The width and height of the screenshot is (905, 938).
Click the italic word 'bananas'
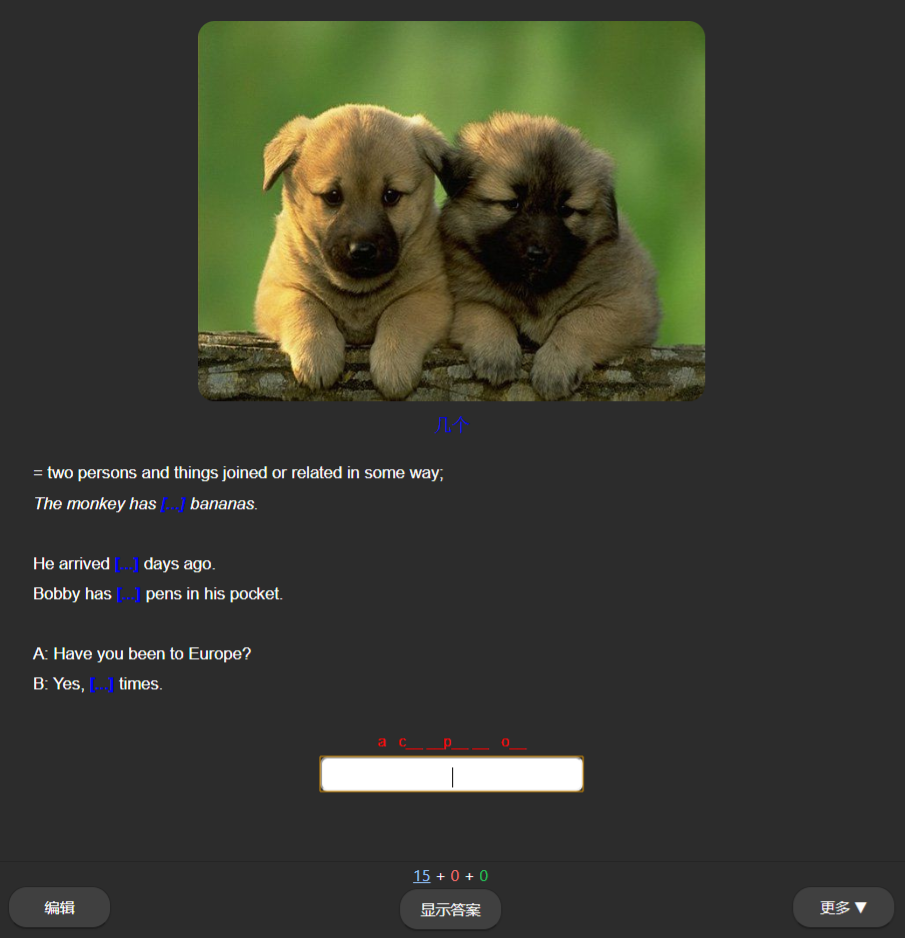click(222, 504)
